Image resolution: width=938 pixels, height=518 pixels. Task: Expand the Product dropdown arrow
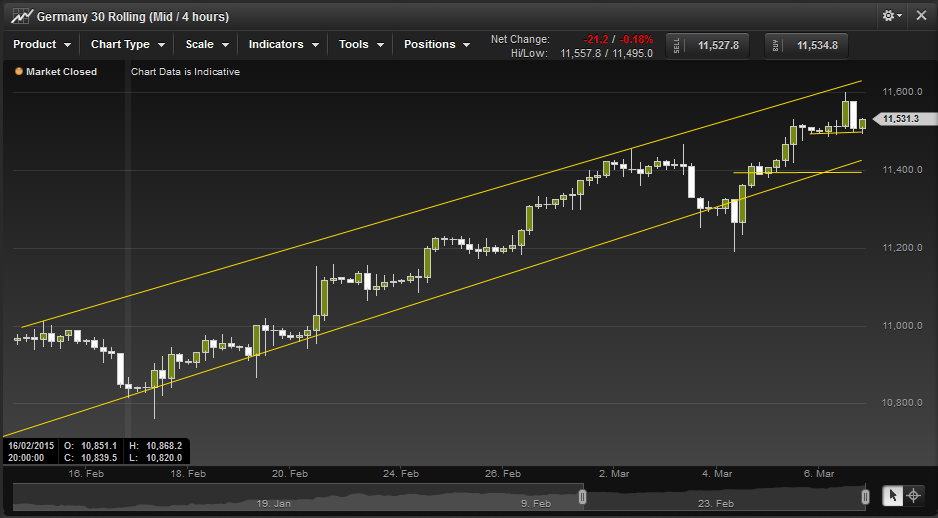[x=67, y=45]
